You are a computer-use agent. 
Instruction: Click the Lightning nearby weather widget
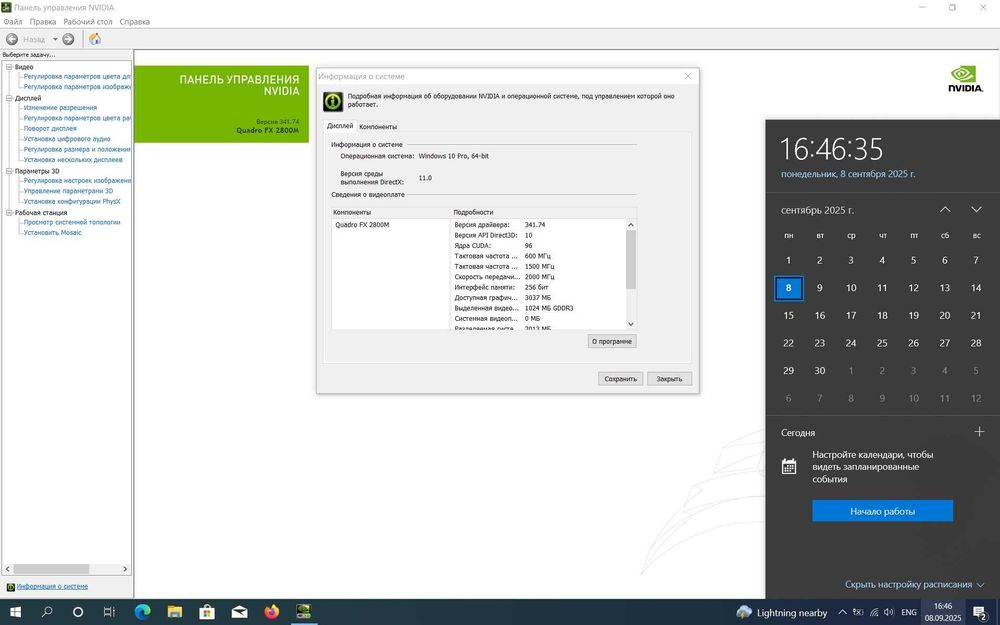781,612
